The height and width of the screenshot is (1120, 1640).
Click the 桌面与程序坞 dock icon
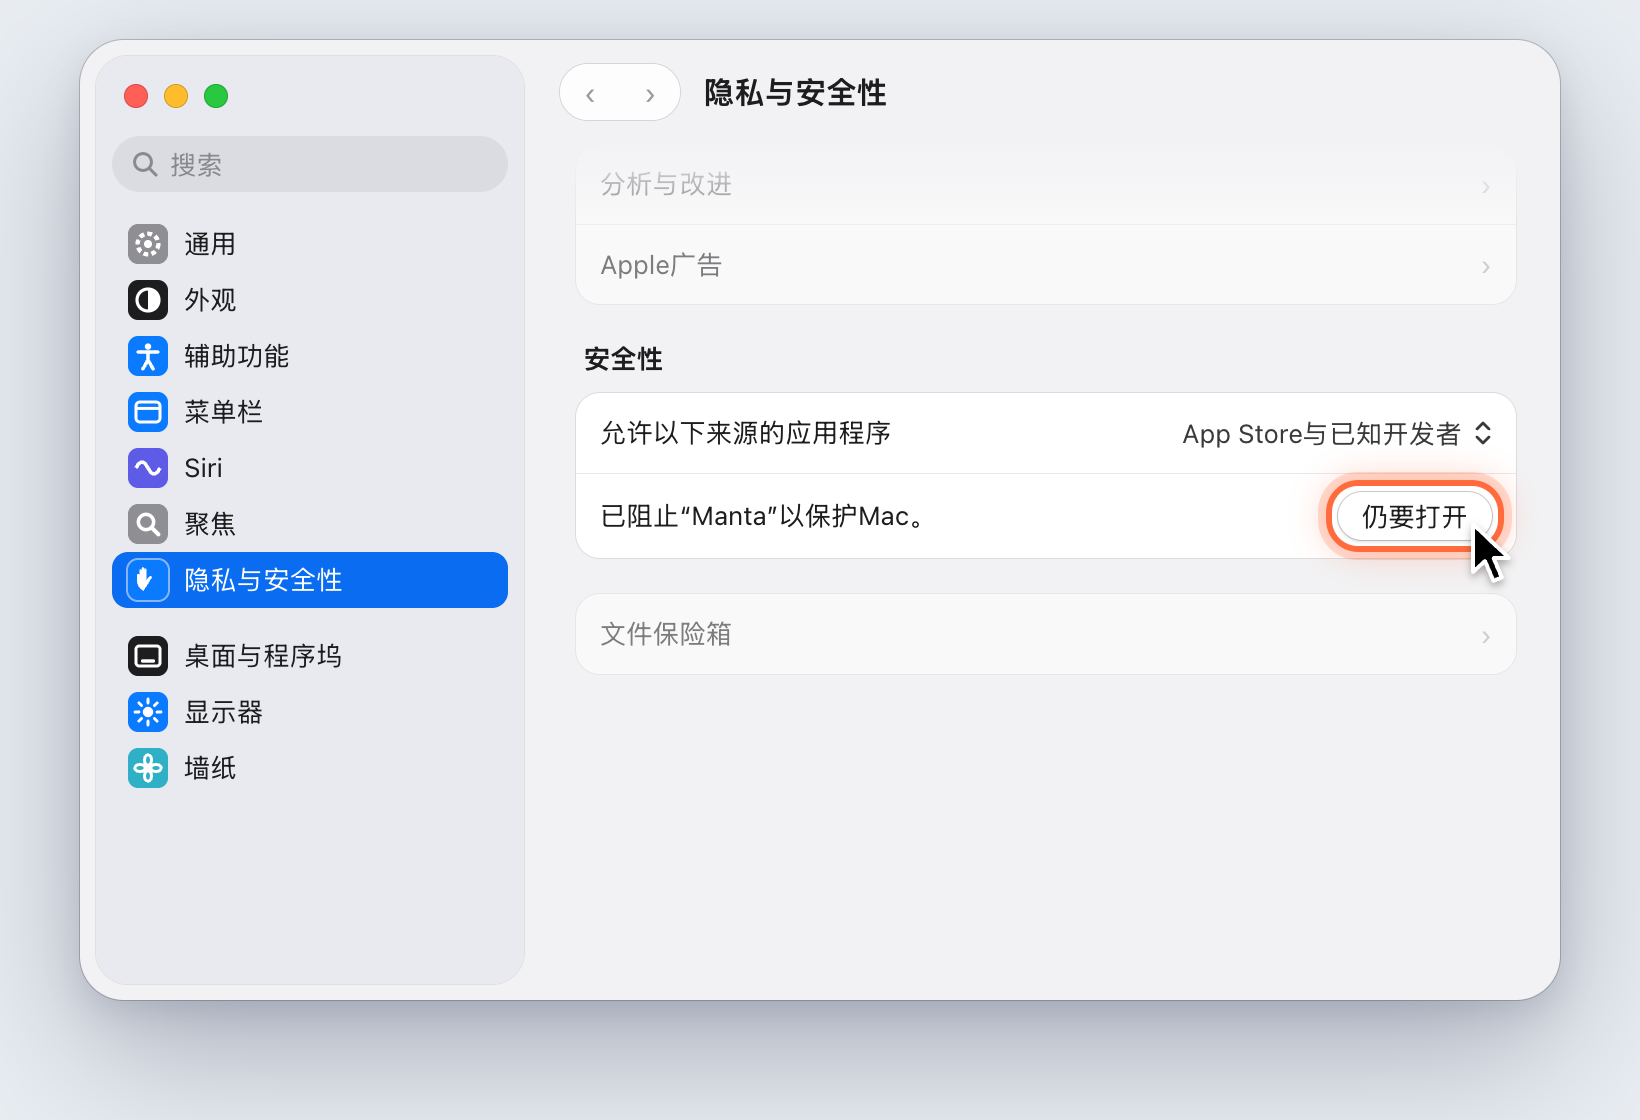click(148, 656)
